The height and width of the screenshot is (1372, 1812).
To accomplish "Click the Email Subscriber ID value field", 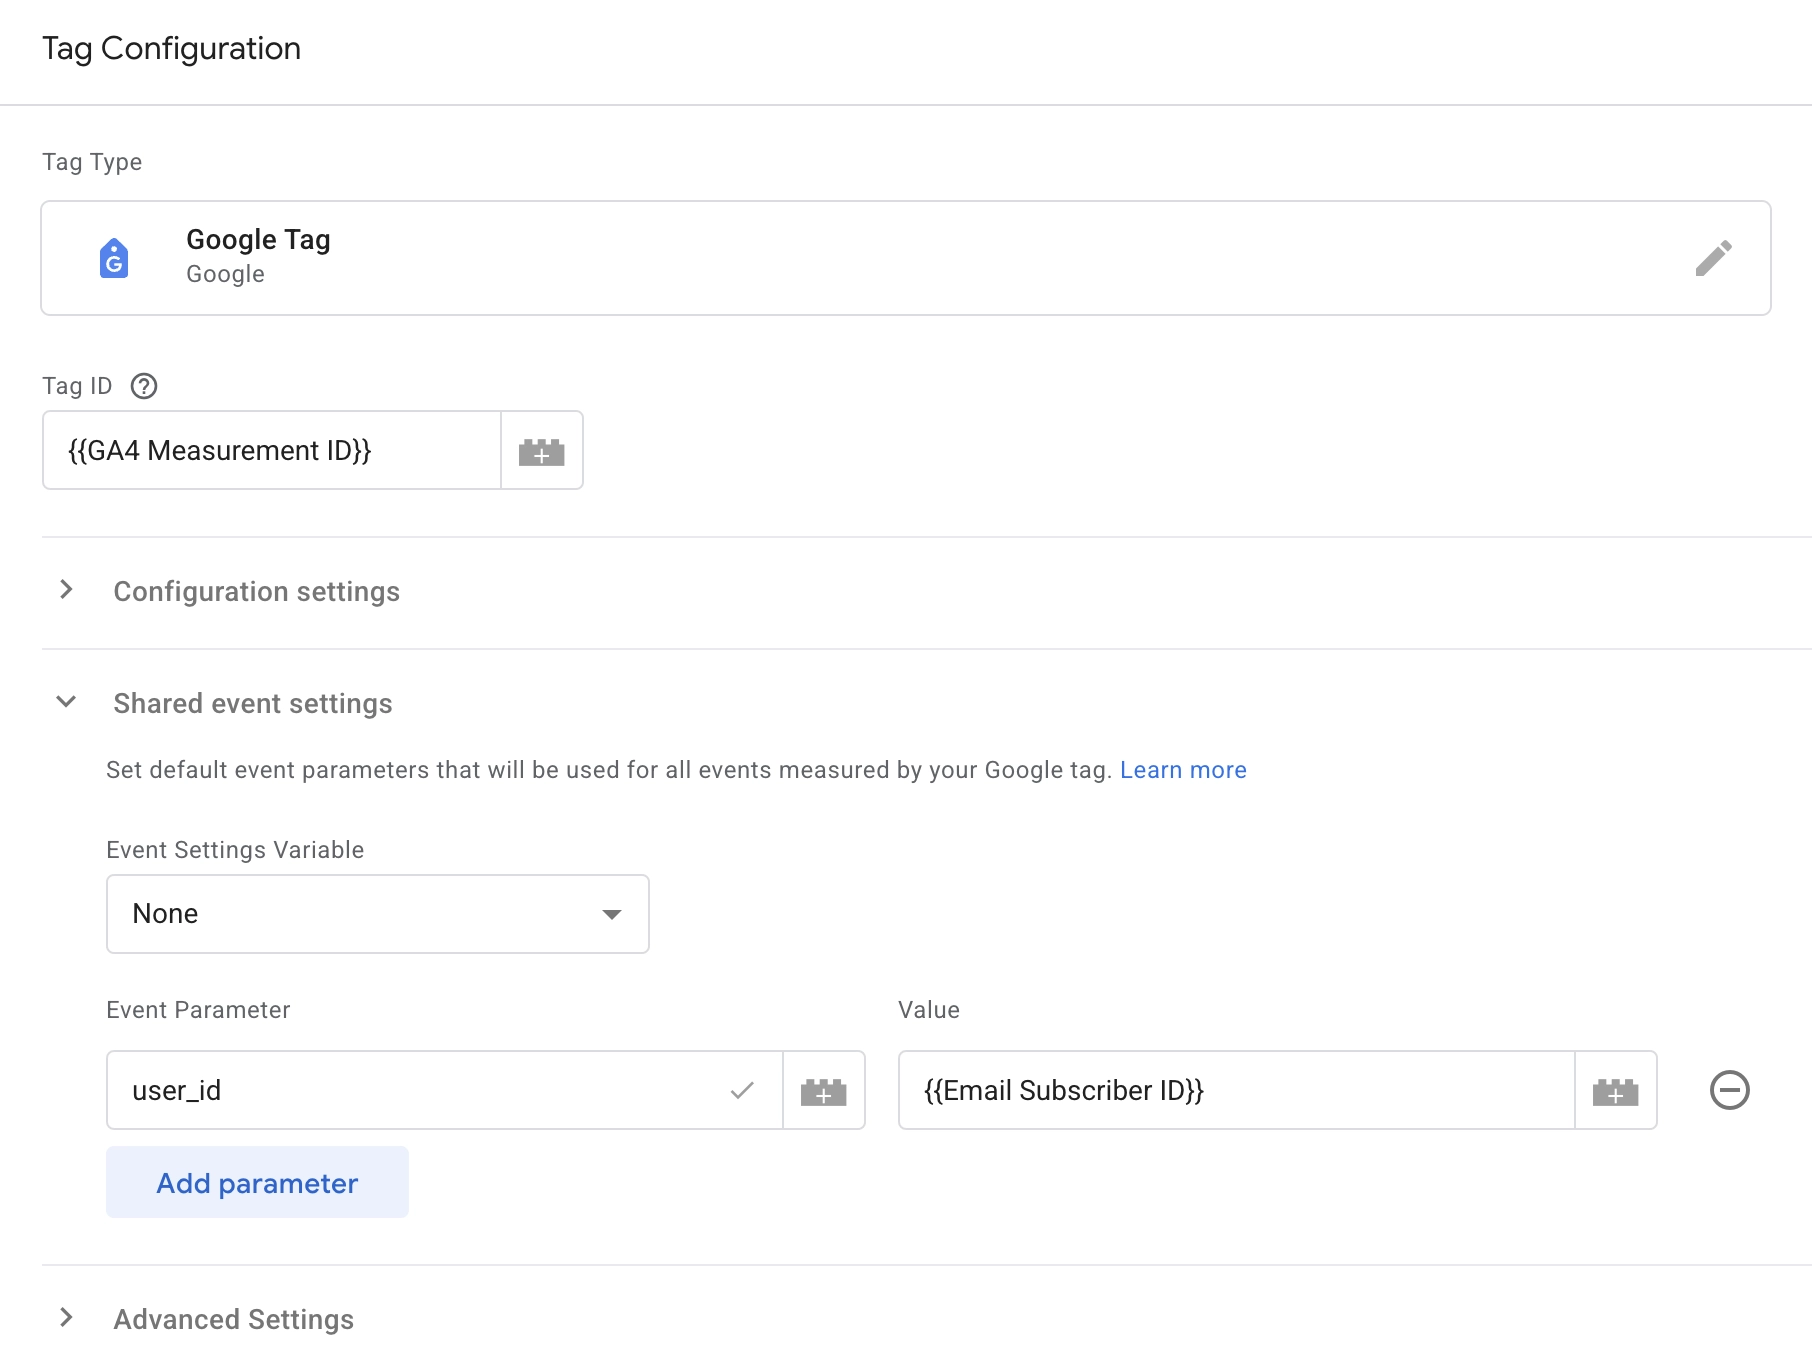I will [1236, 1091].
